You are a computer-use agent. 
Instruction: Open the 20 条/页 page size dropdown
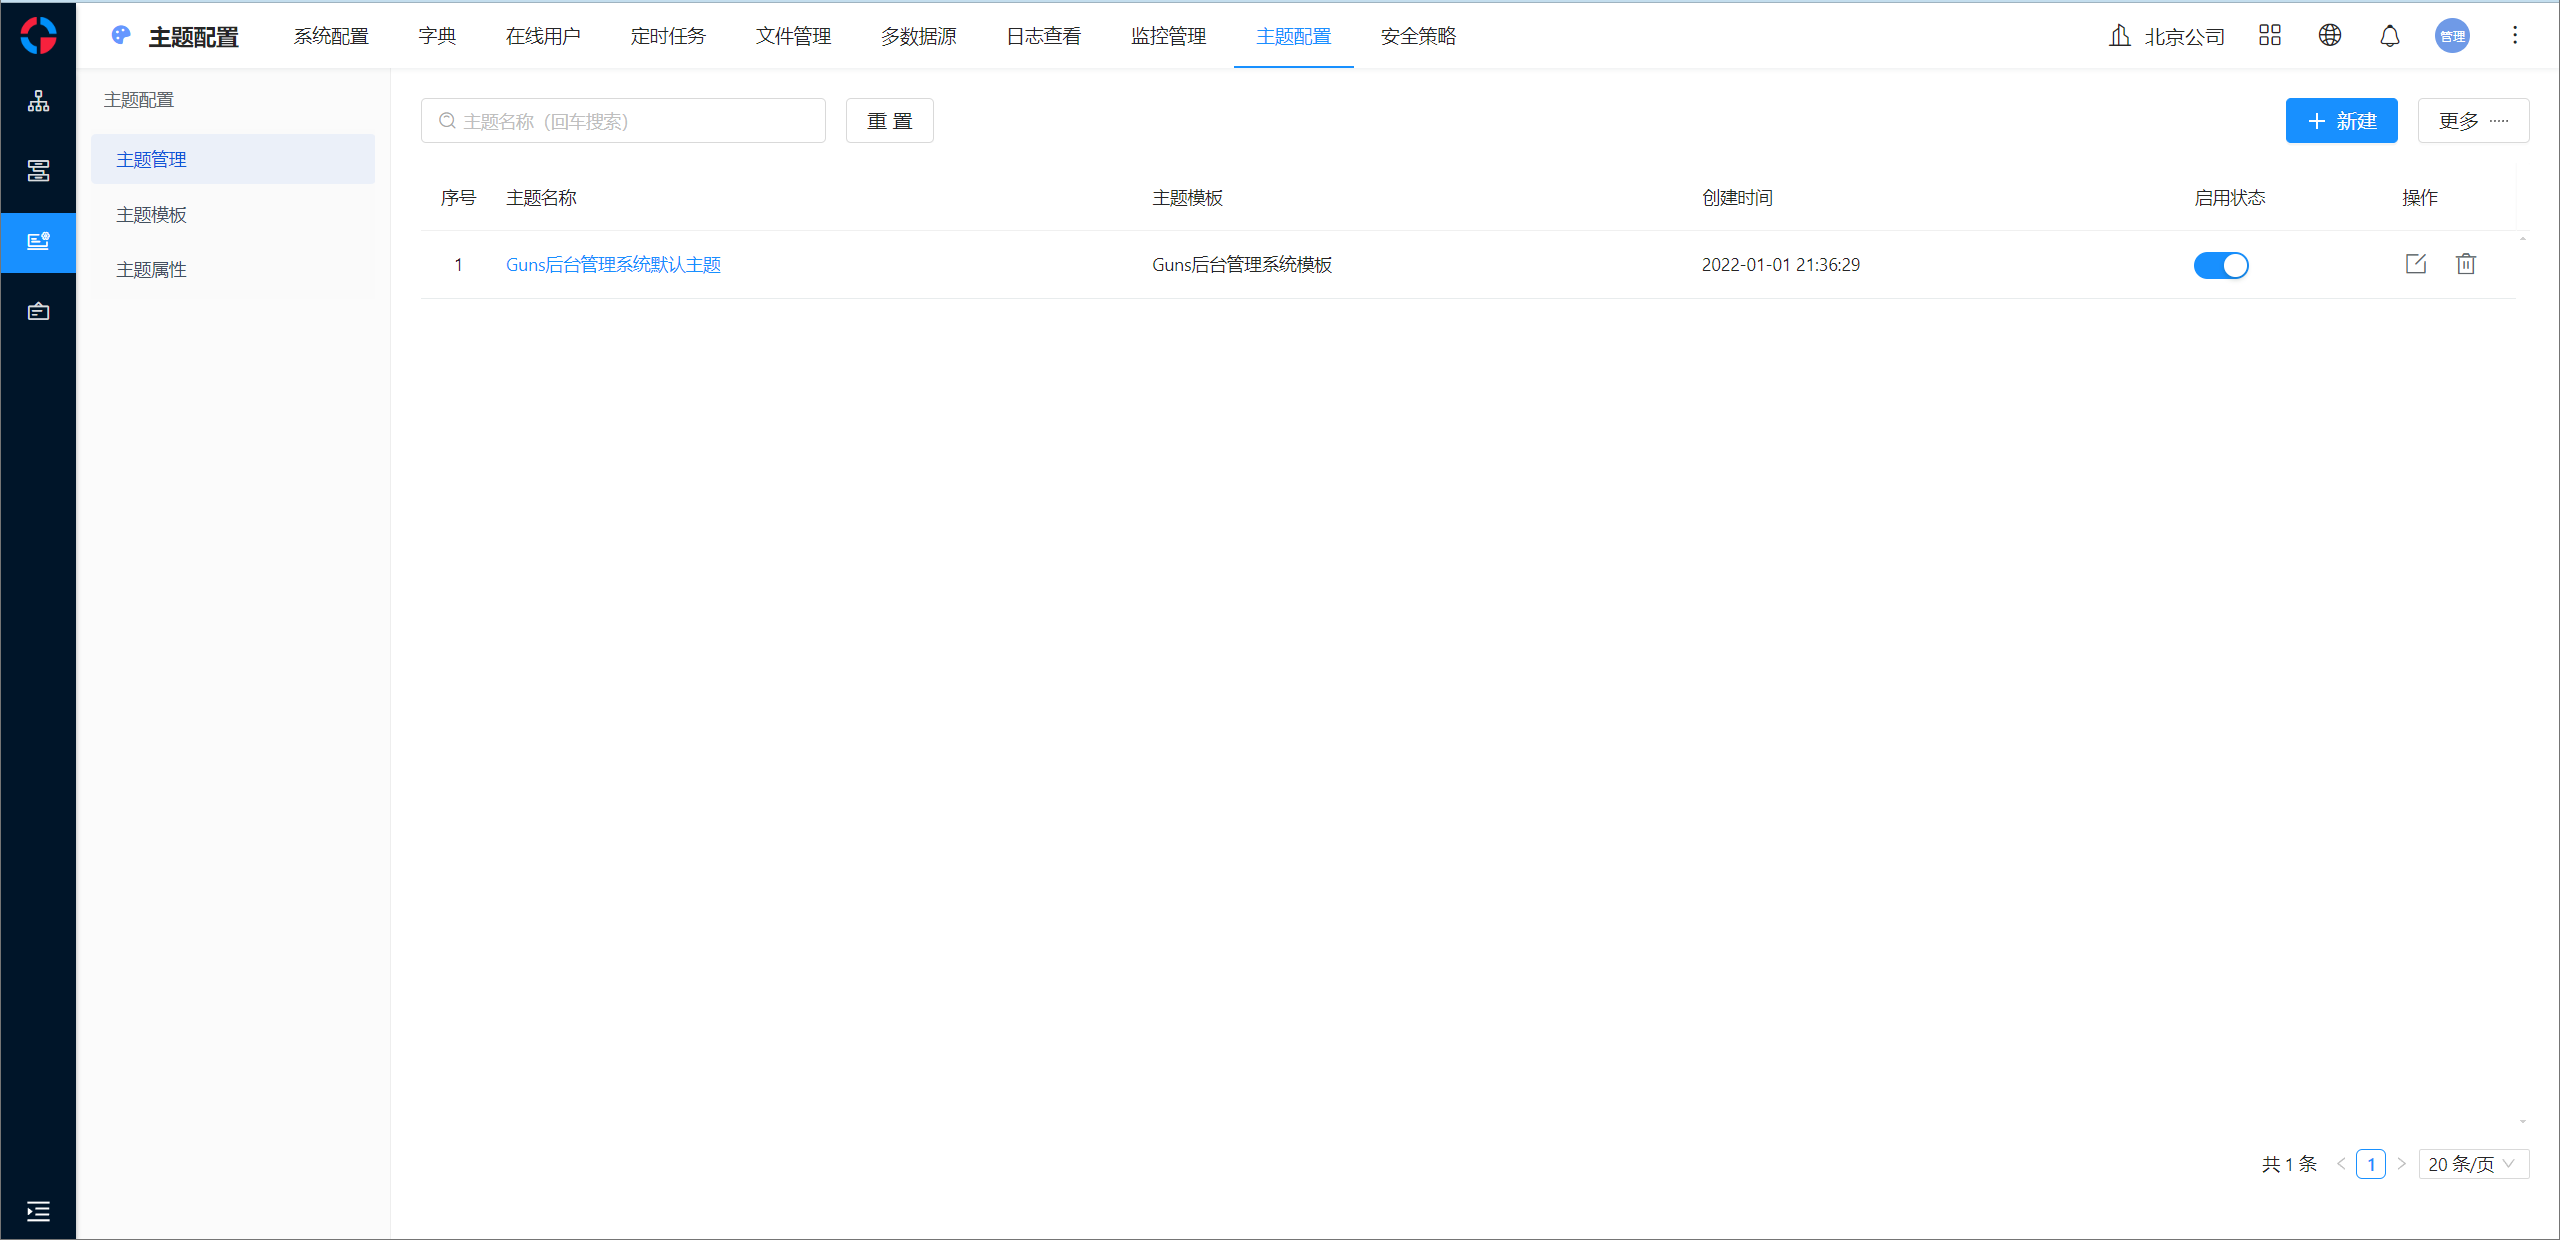(x=2473, y=1164)
